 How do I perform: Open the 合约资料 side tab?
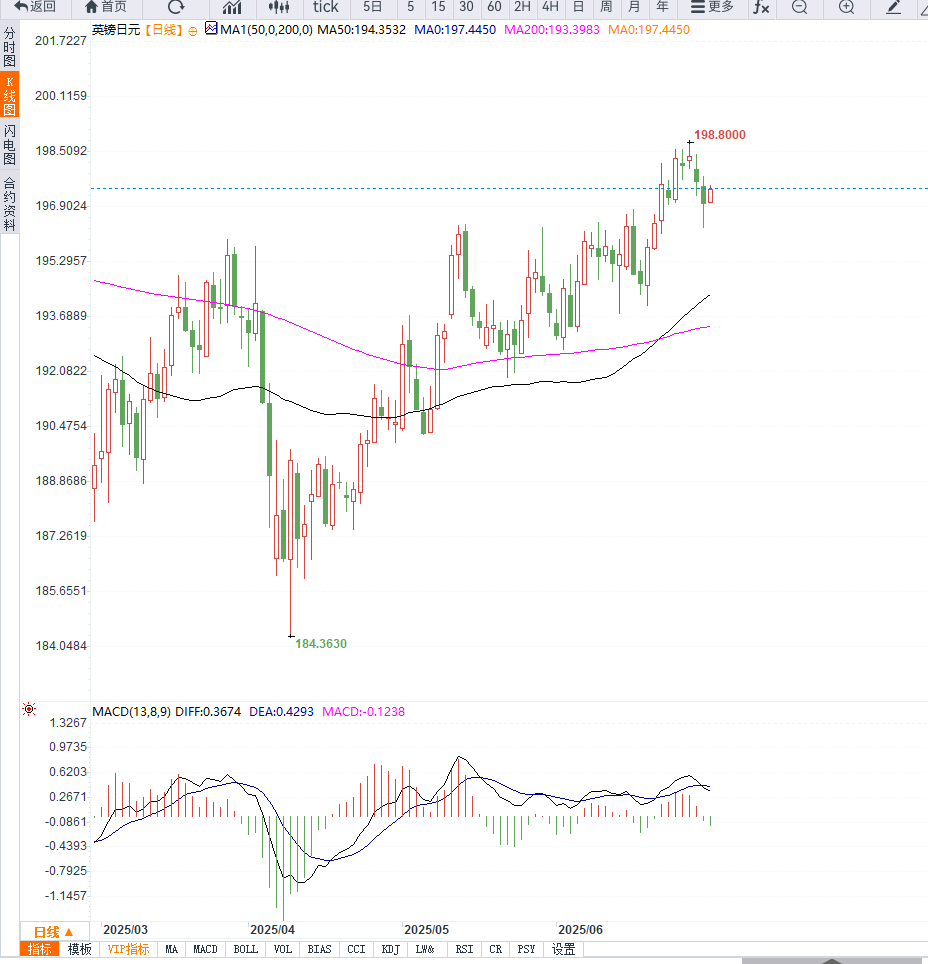coord(9,203)
